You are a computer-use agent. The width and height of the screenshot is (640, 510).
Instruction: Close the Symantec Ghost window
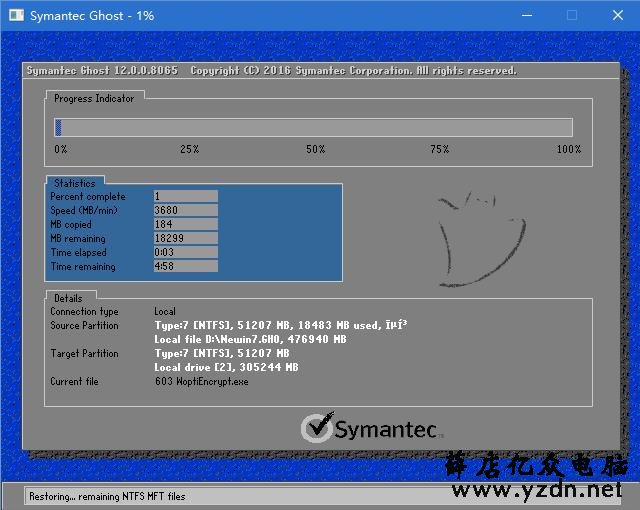pos(618,16)
